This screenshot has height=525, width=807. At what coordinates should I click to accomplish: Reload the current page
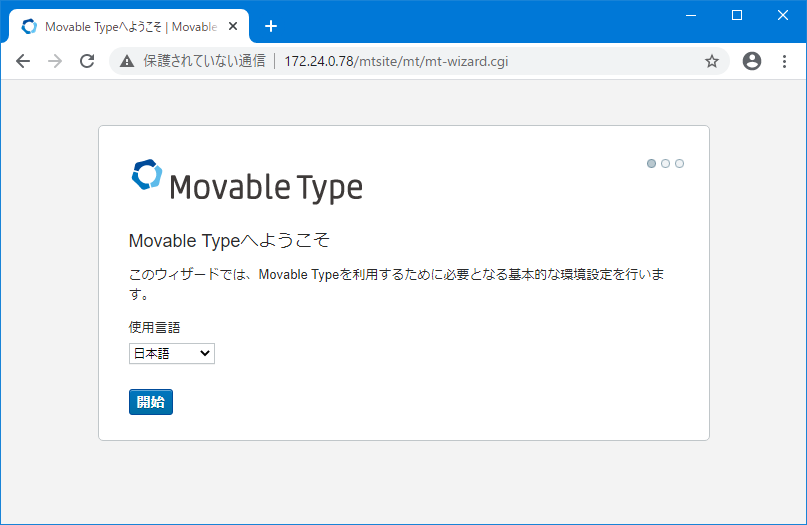(87, 61)
